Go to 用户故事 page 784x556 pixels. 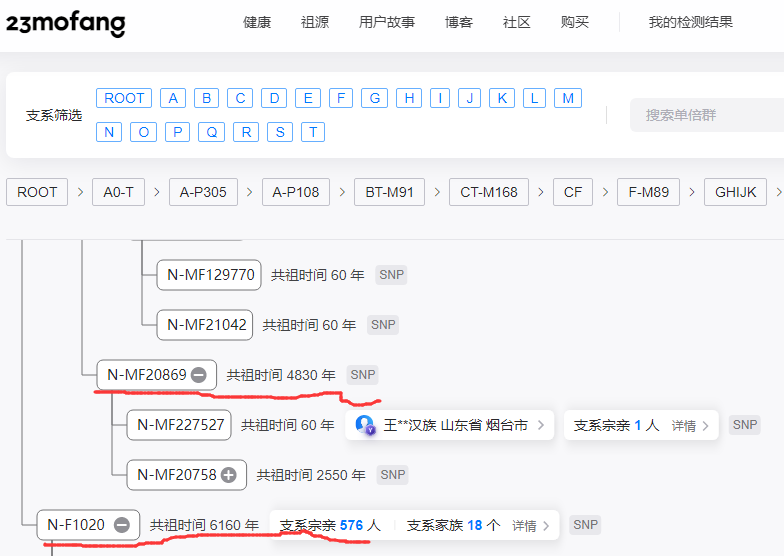387,22
